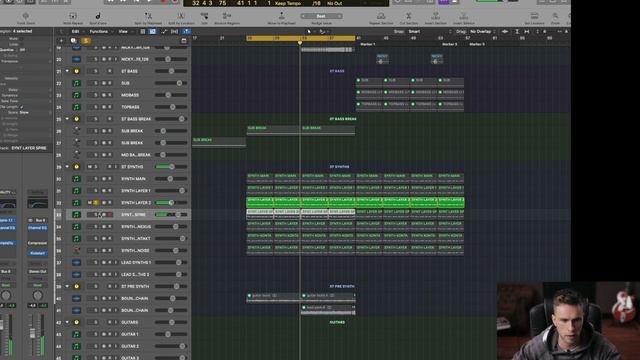
Task: Solo the SUB track
Action: tap(96, 83)
